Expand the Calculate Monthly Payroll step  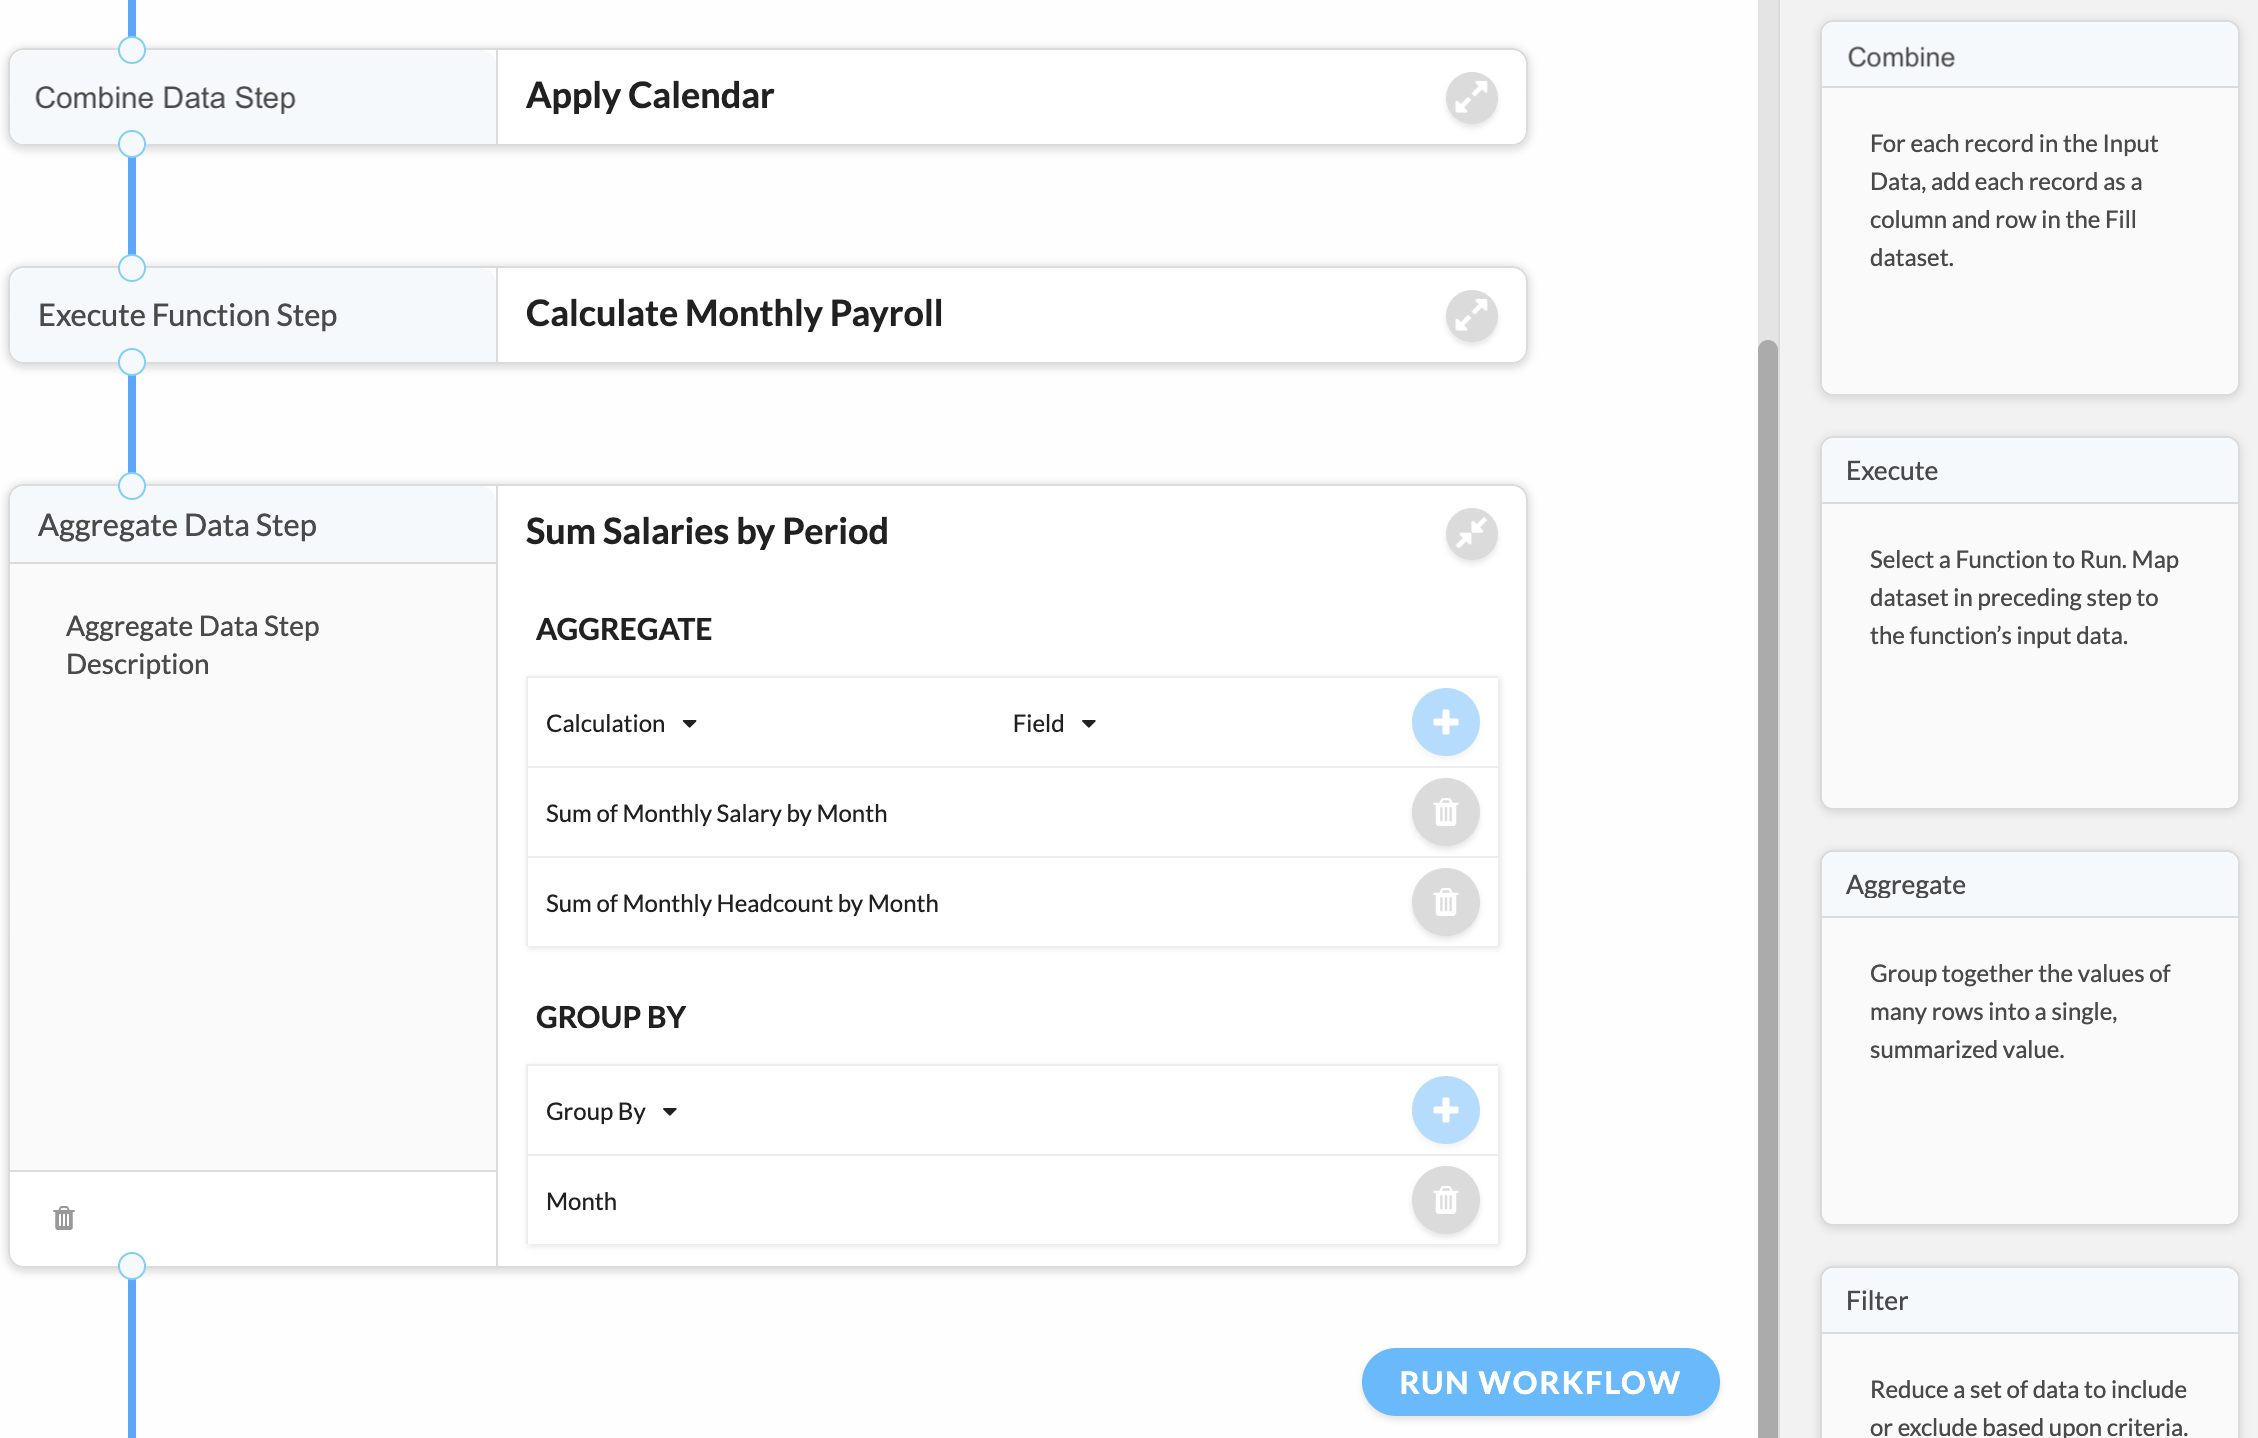coord(1471,316)
